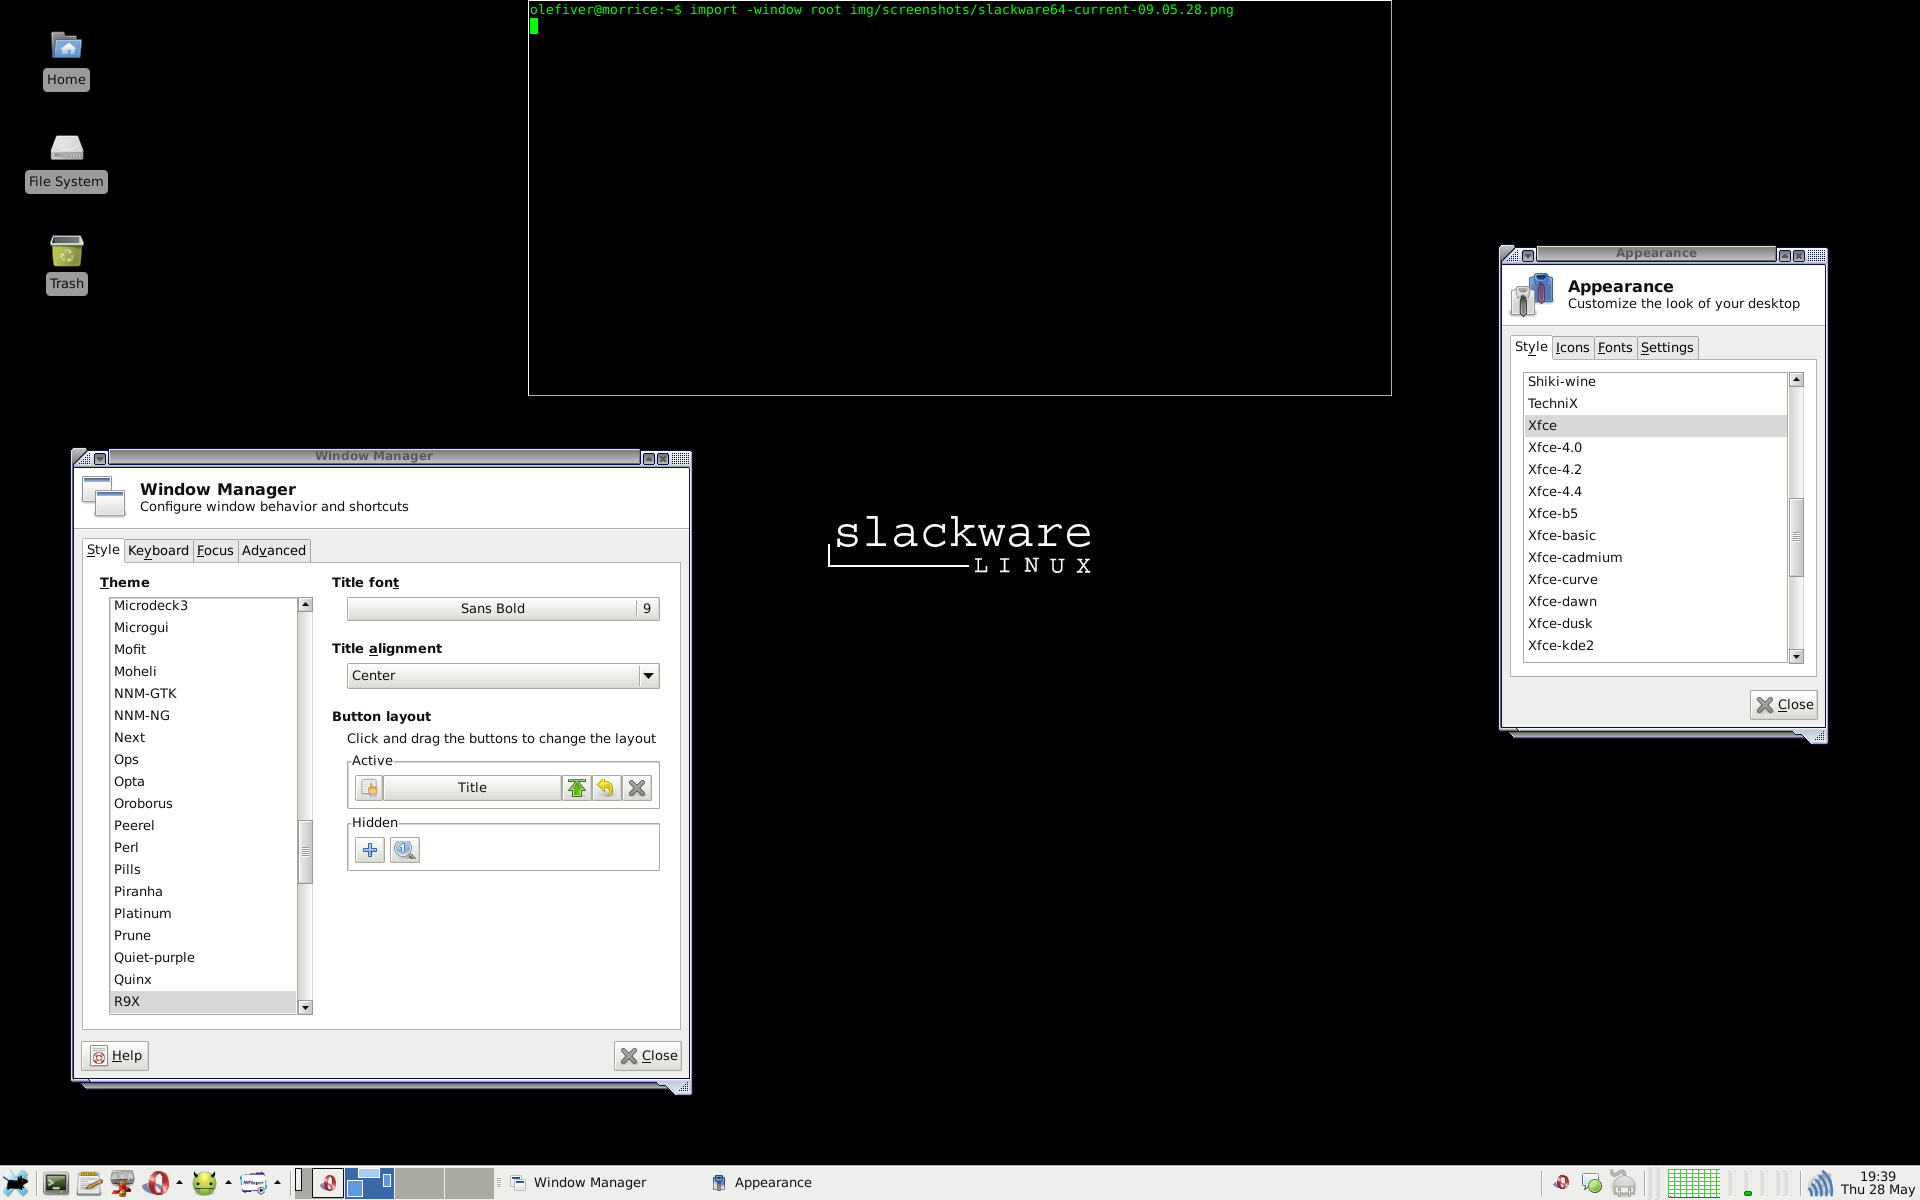Click the green shade button in Active layout

(x=577, y=788)
